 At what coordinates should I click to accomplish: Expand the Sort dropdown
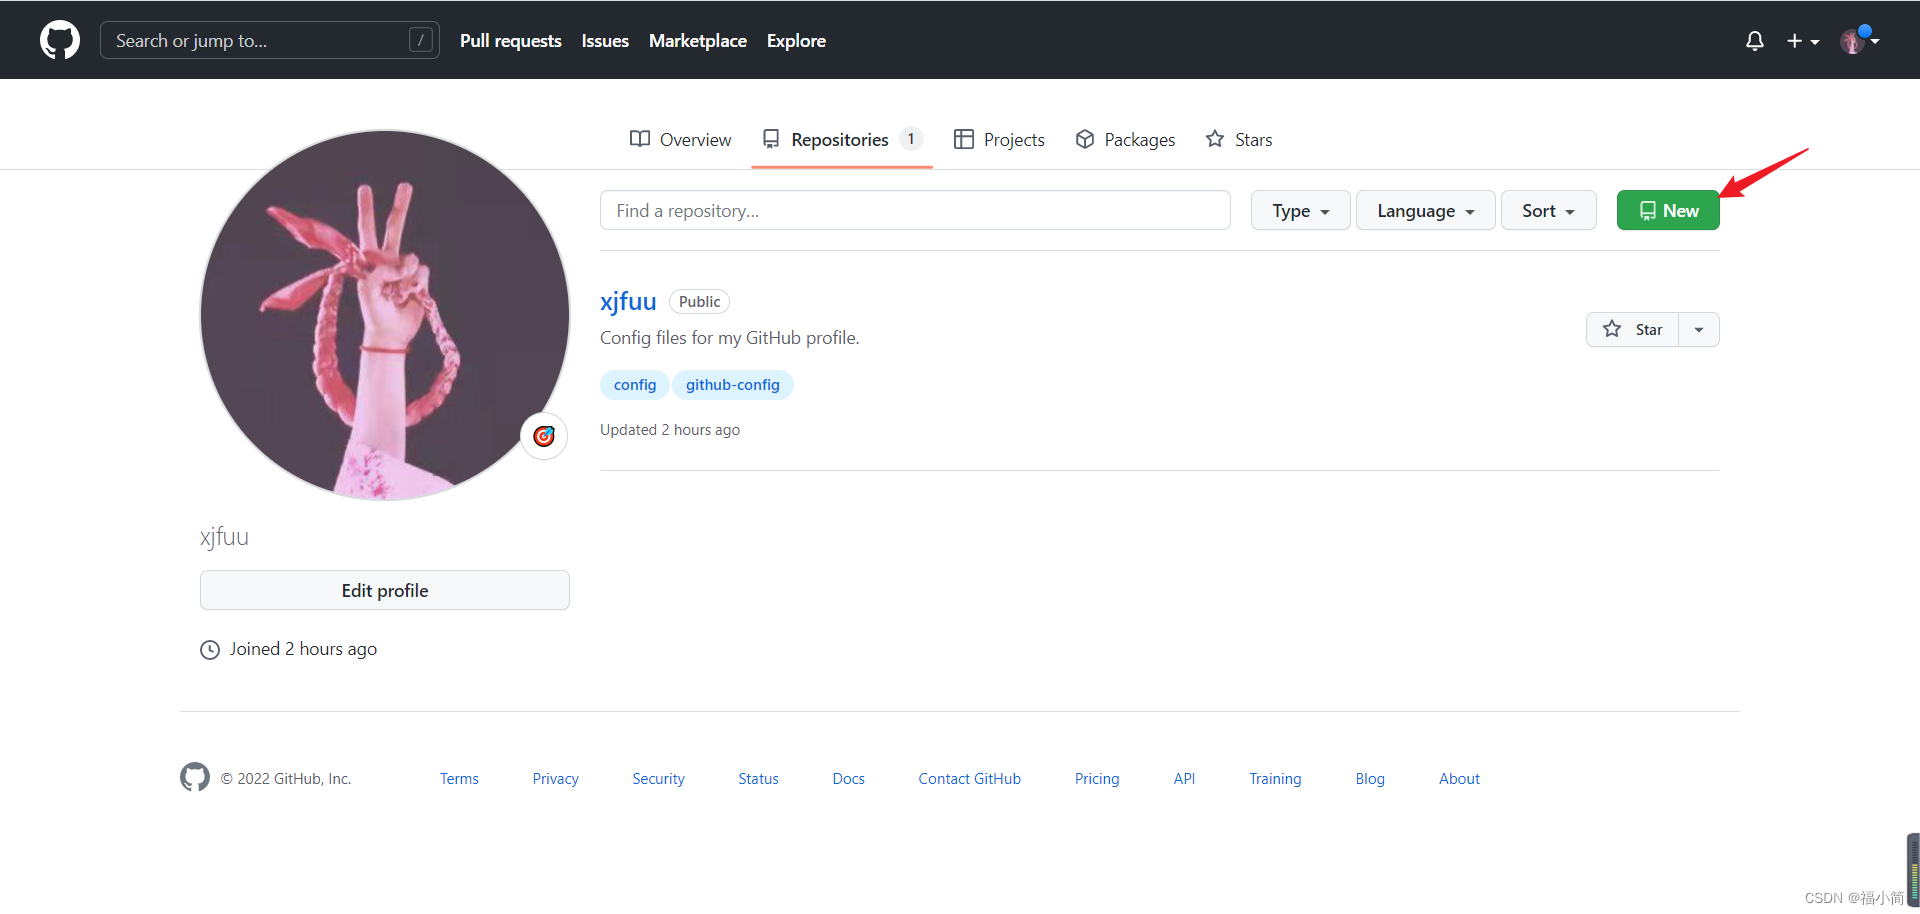[x=1548, y=210]
